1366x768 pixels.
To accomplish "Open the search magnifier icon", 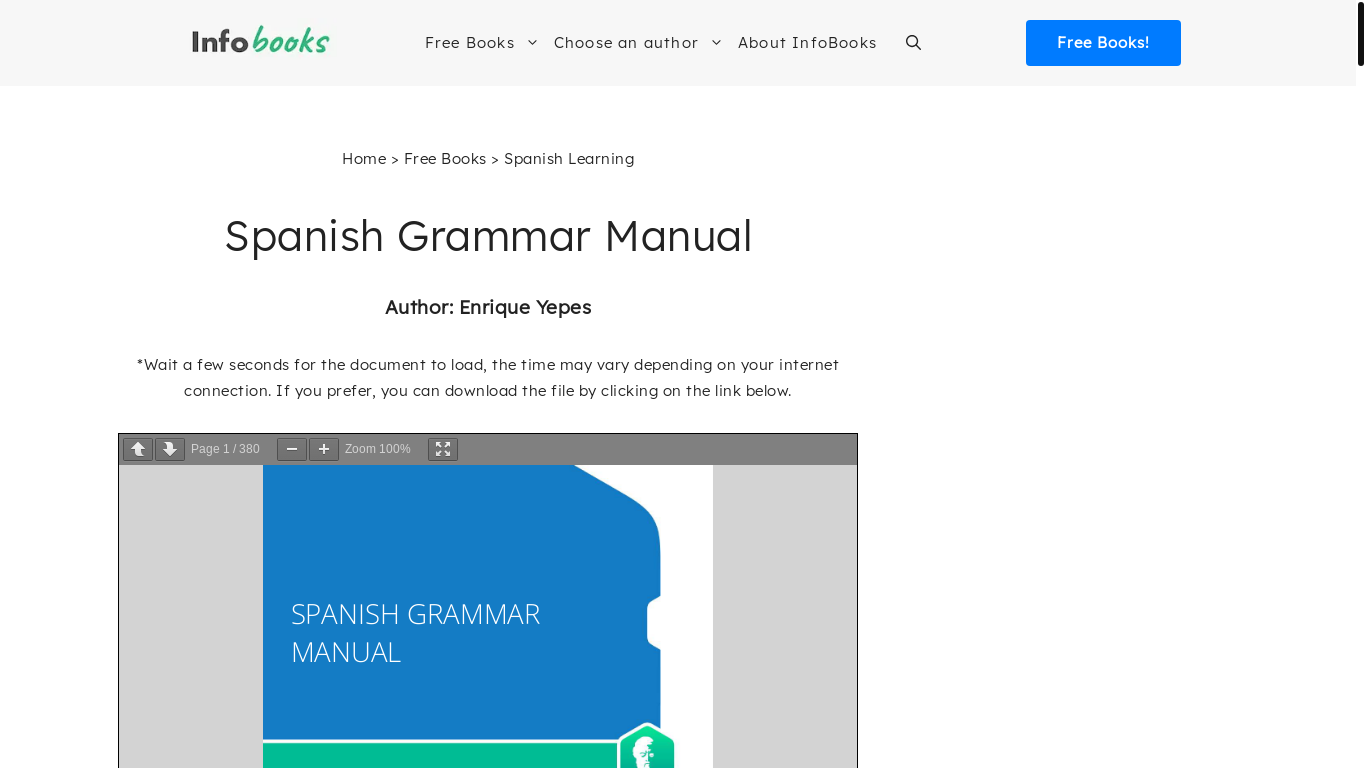I will pyautogui.click(x=913, y=42).
